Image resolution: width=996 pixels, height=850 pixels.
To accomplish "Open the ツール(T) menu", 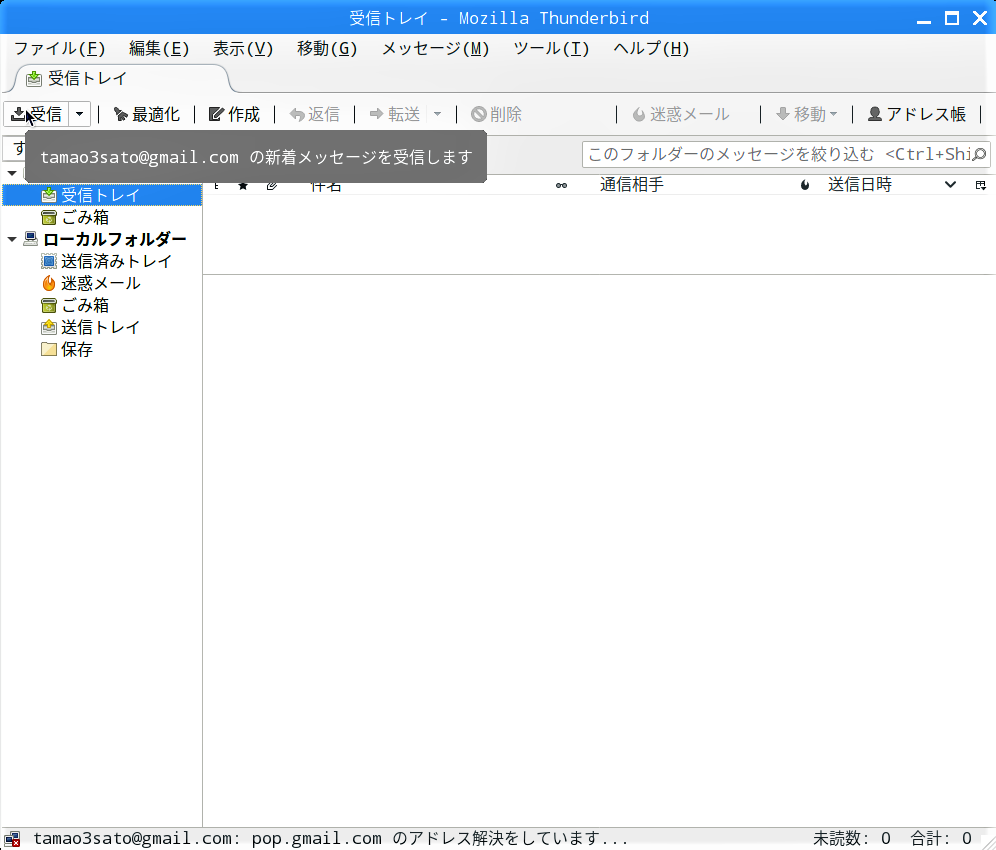I will click(551, 48).
